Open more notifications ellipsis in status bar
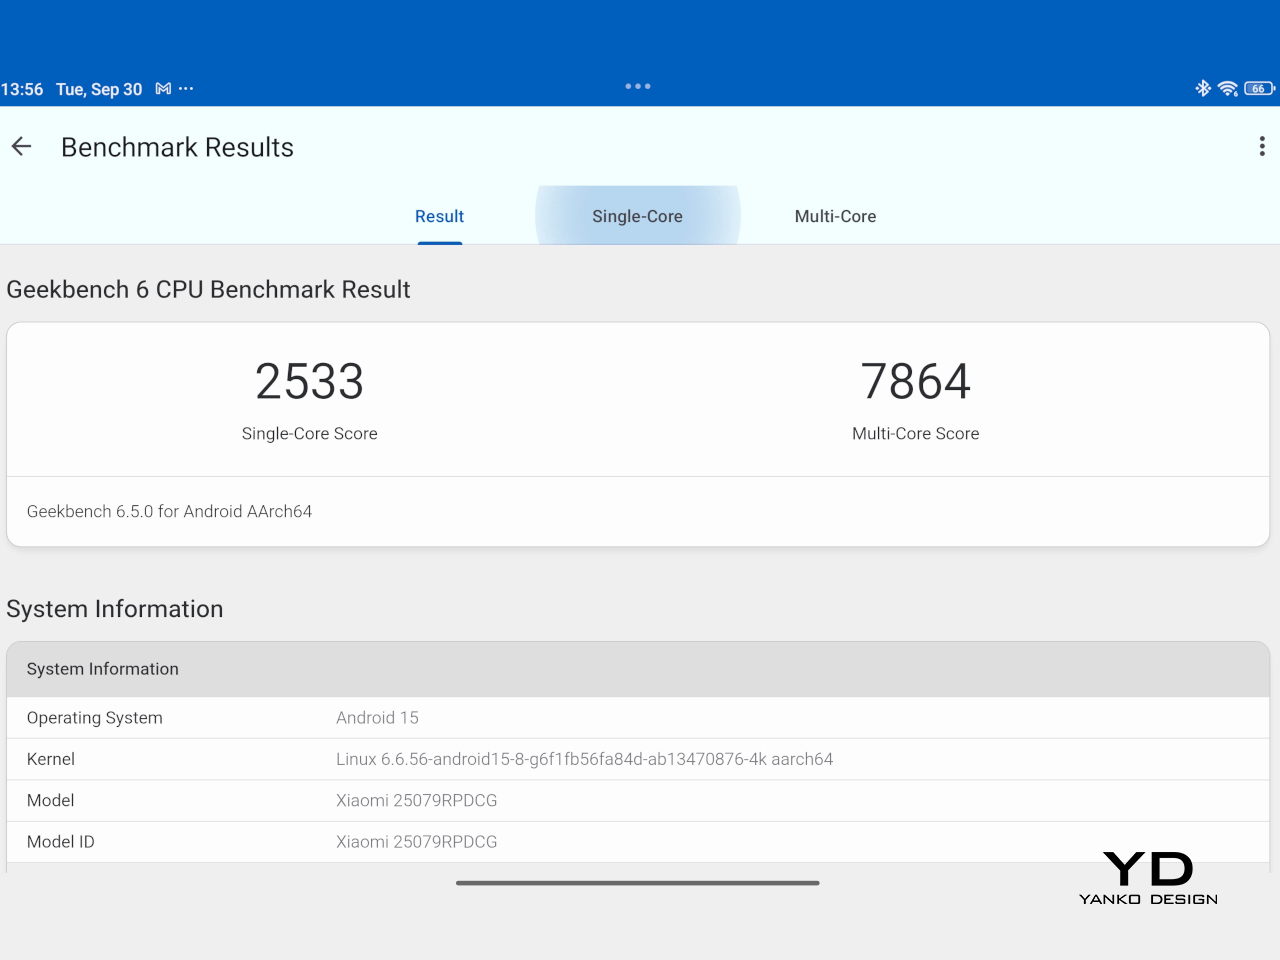 point(186,89)
